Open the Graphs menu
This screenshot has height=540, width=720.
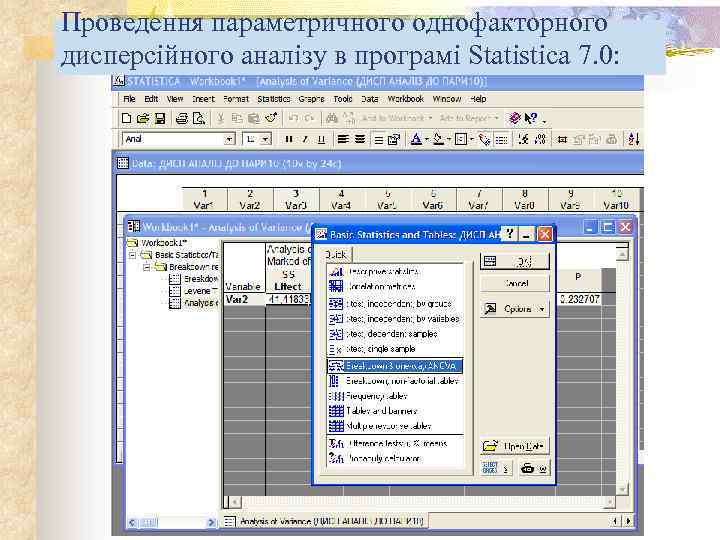tap(311, 99)
